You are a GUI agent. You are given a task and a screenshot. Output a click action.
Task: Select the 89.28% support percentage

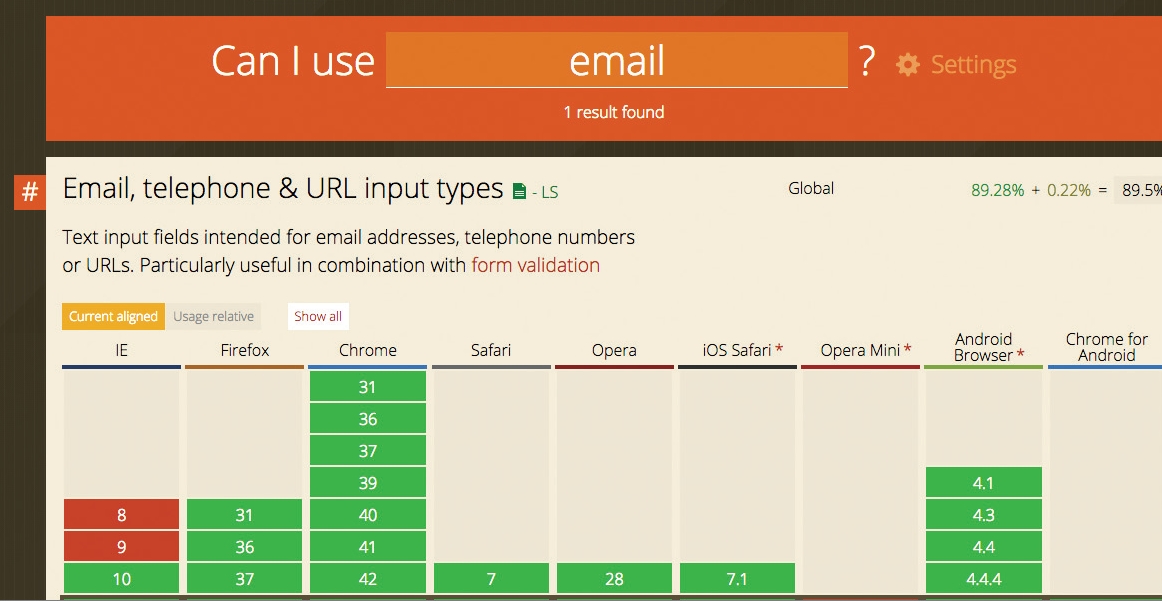point(997,191)
